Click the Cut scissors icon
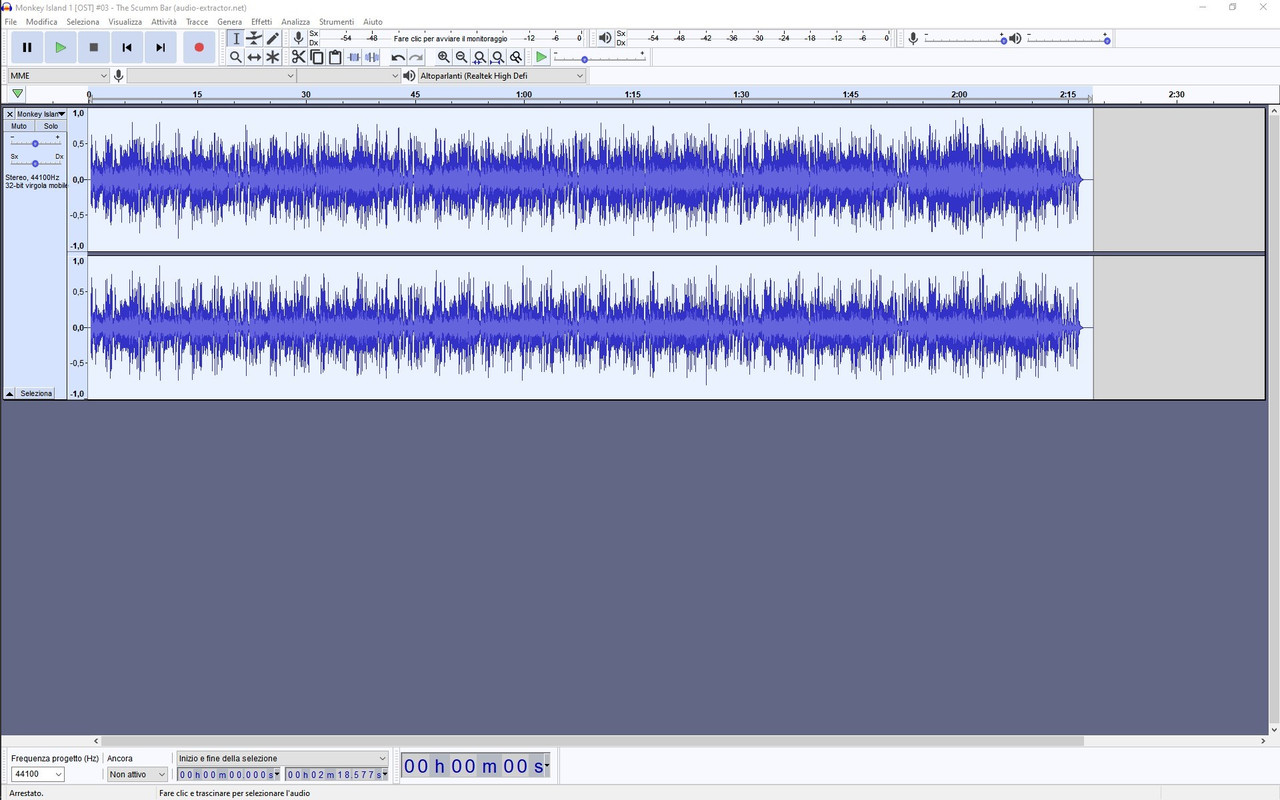The width and height of the screenshot is (1280, 800). 298,57
